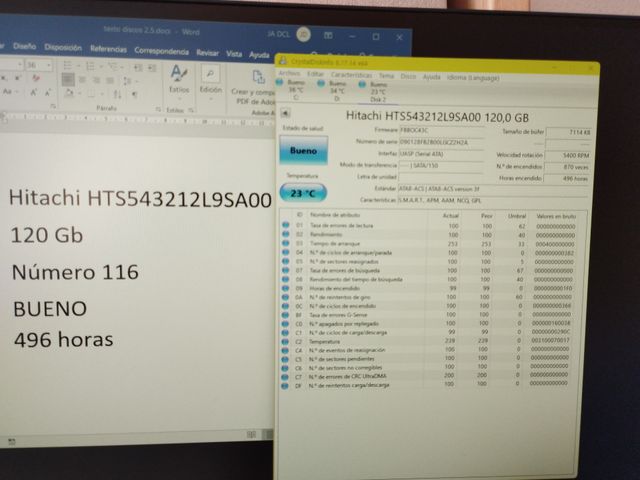Image resolution: width=640 pixels, height=480 pixels.
Task: Click the status circle for attribute 01
Action: tap(286, 225)
